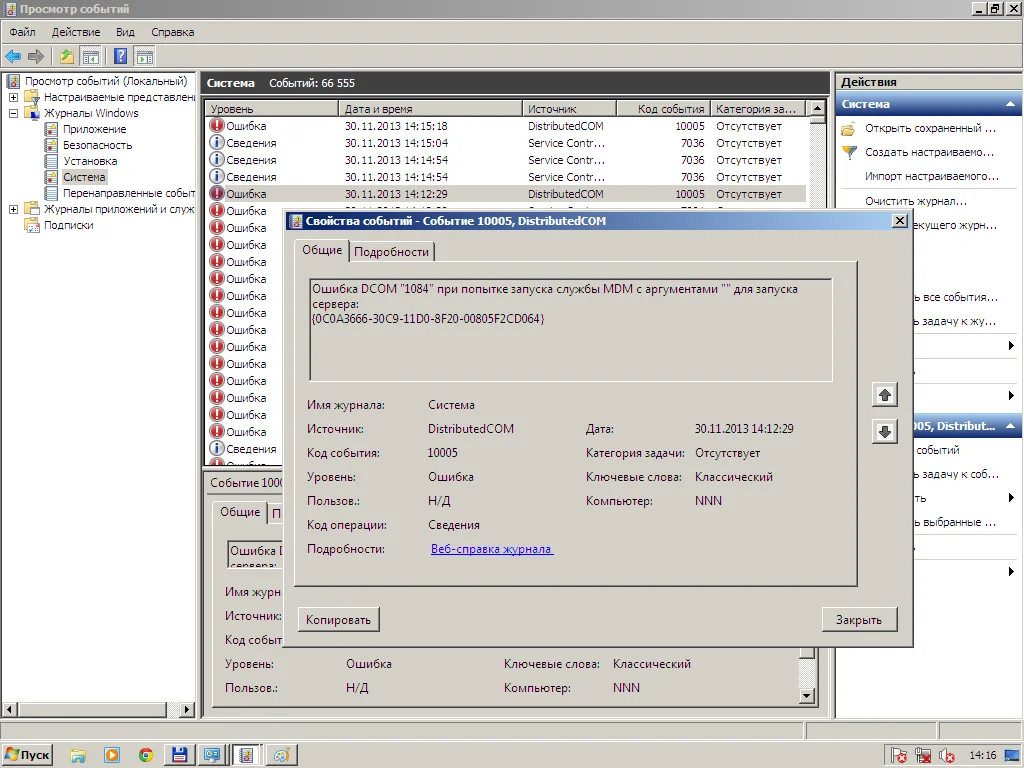Open the Веб-справка журнала link
This screenshot has height=768, width=1024.
[491, 549]
